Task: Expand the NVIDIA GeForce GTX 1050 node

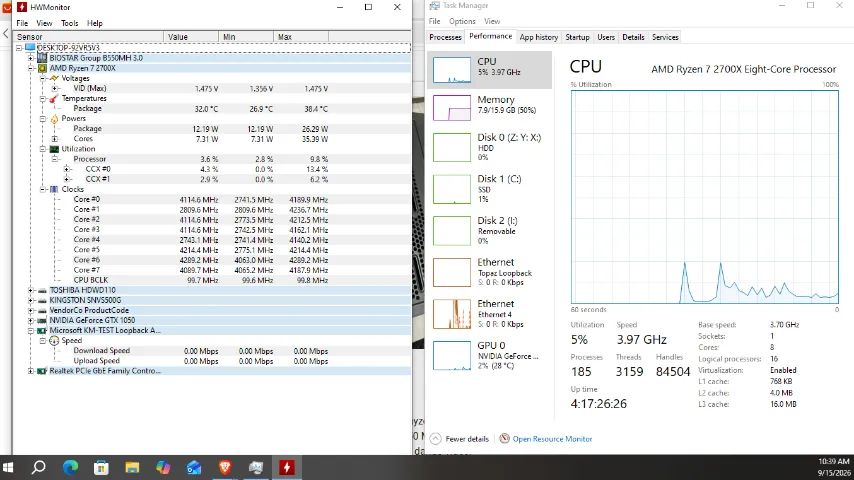Action: 31,320
